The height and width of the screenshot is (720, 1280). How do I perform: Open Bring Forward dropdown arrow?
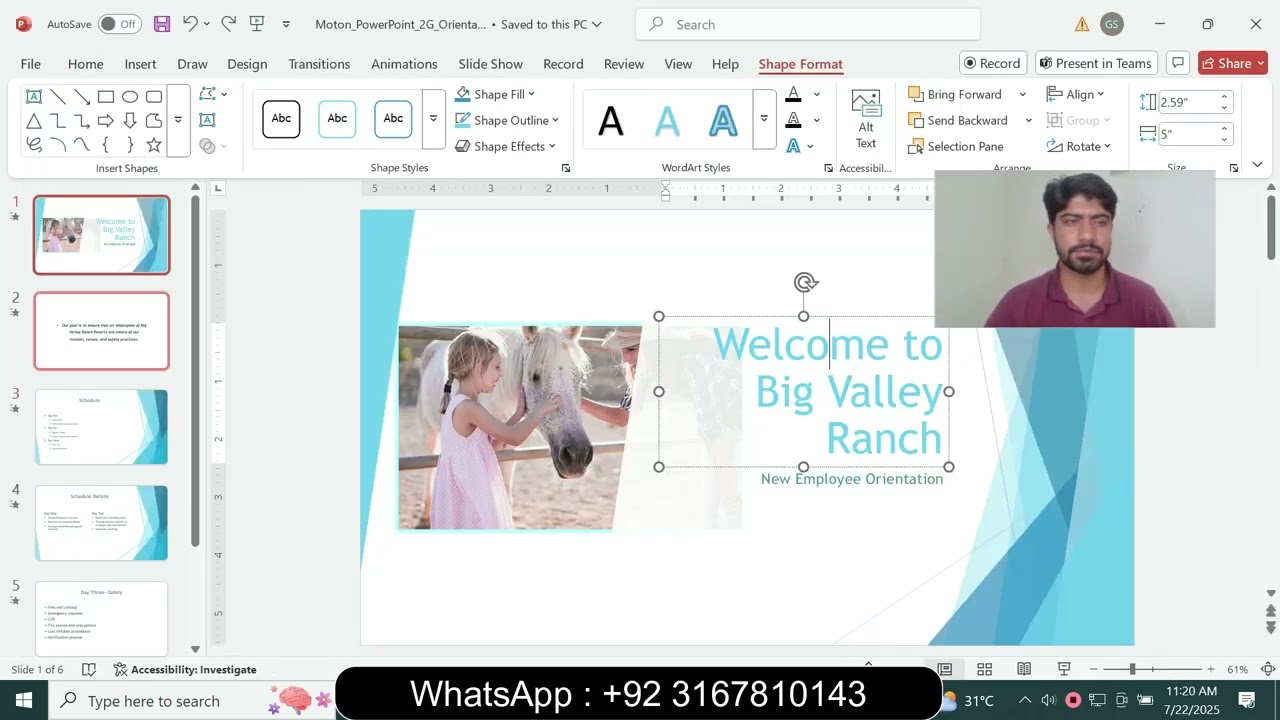(1022, 94)
